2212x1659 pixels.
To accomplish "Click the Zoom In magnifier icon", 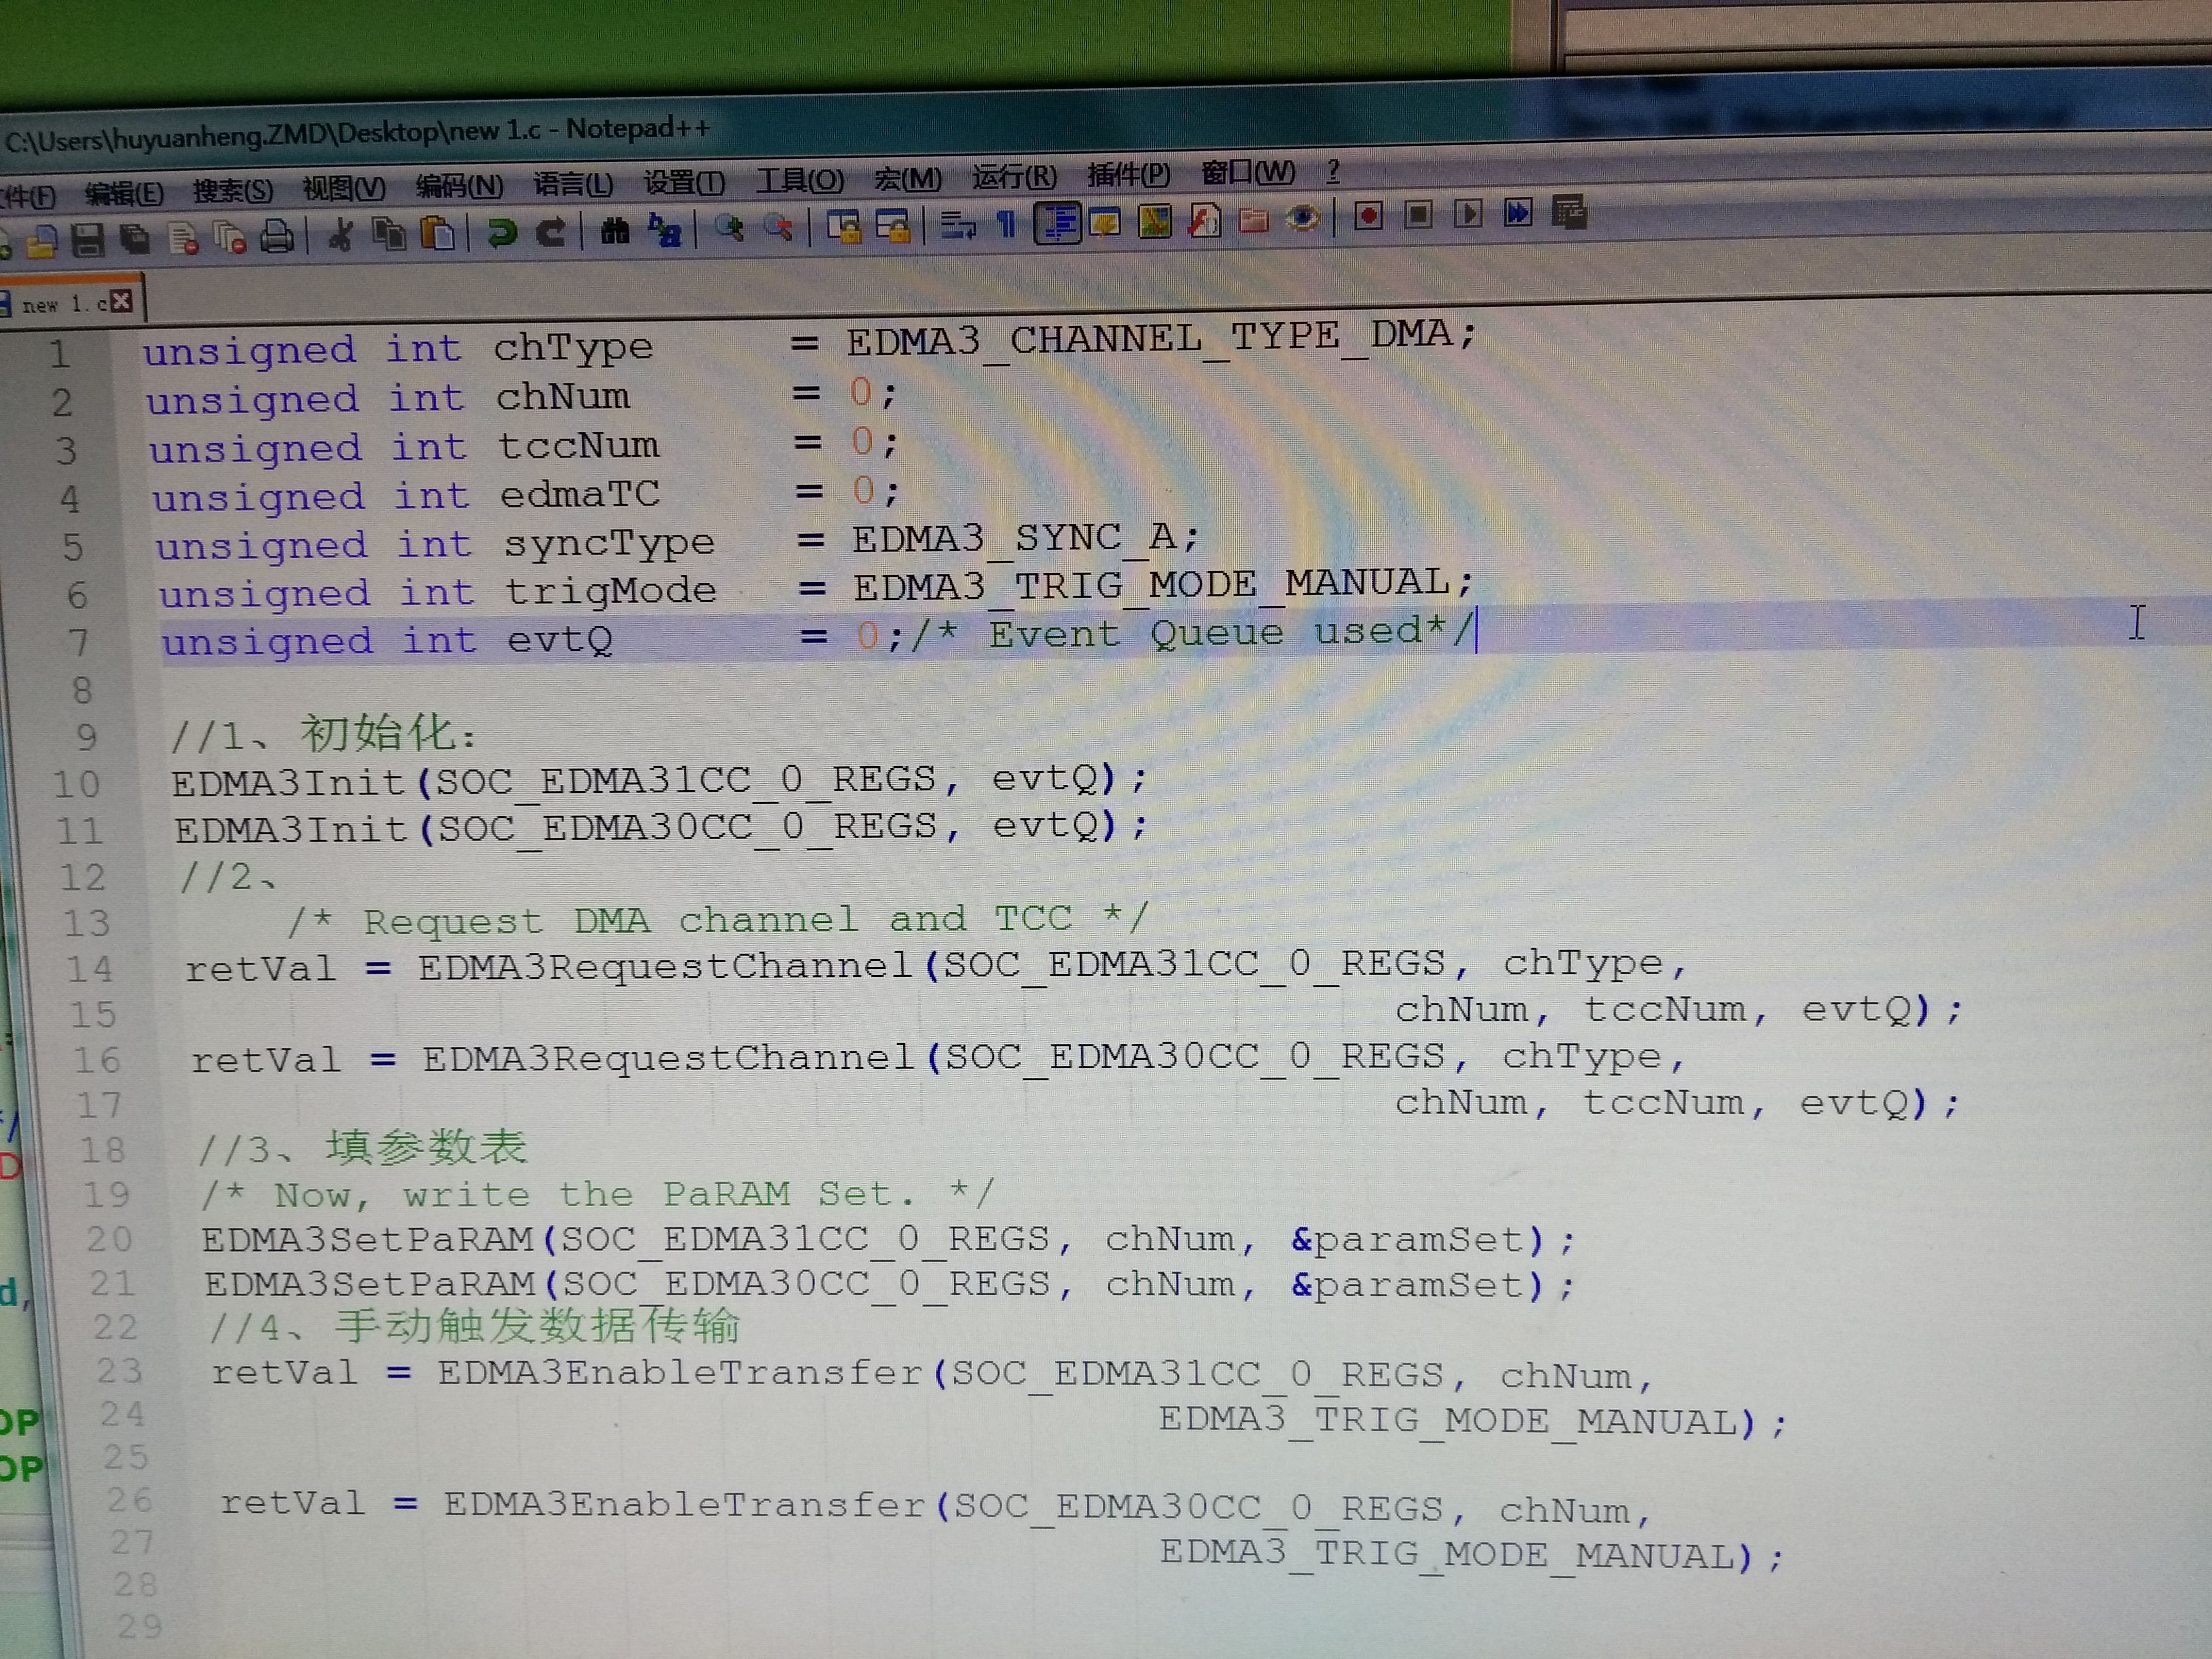I will [x=729, y=228].
